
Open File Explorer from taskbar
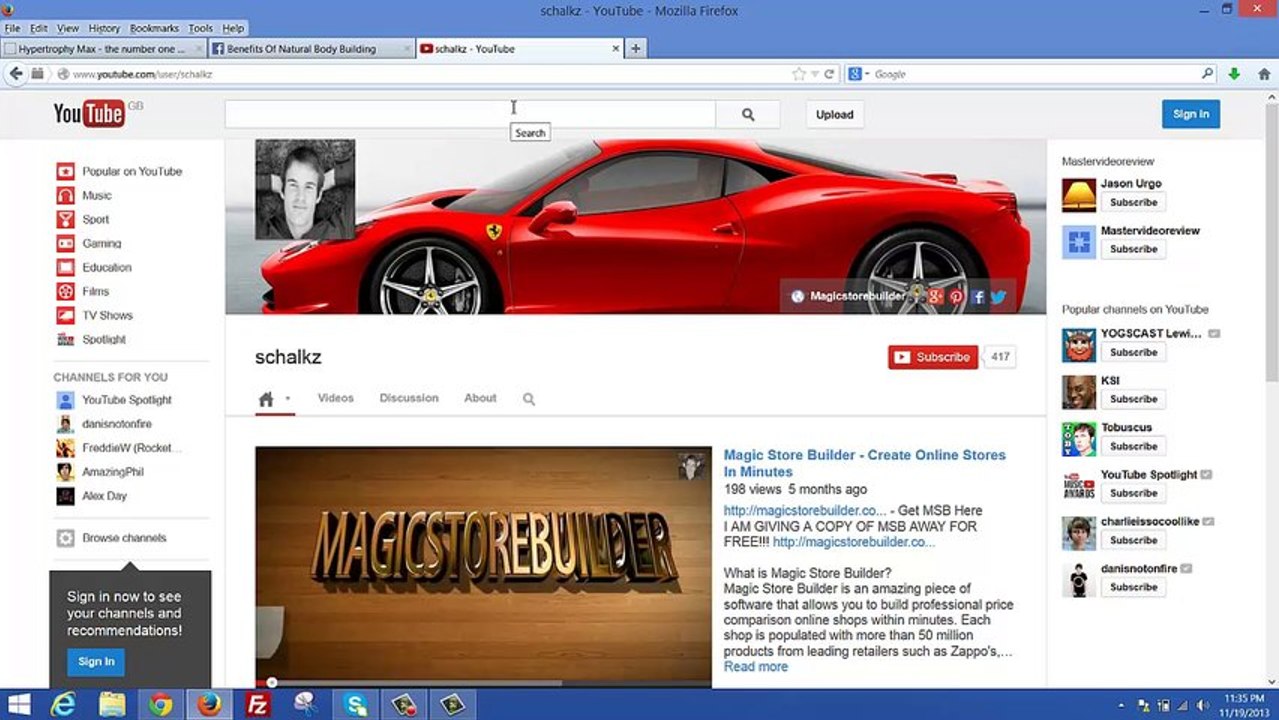[112, 705]
